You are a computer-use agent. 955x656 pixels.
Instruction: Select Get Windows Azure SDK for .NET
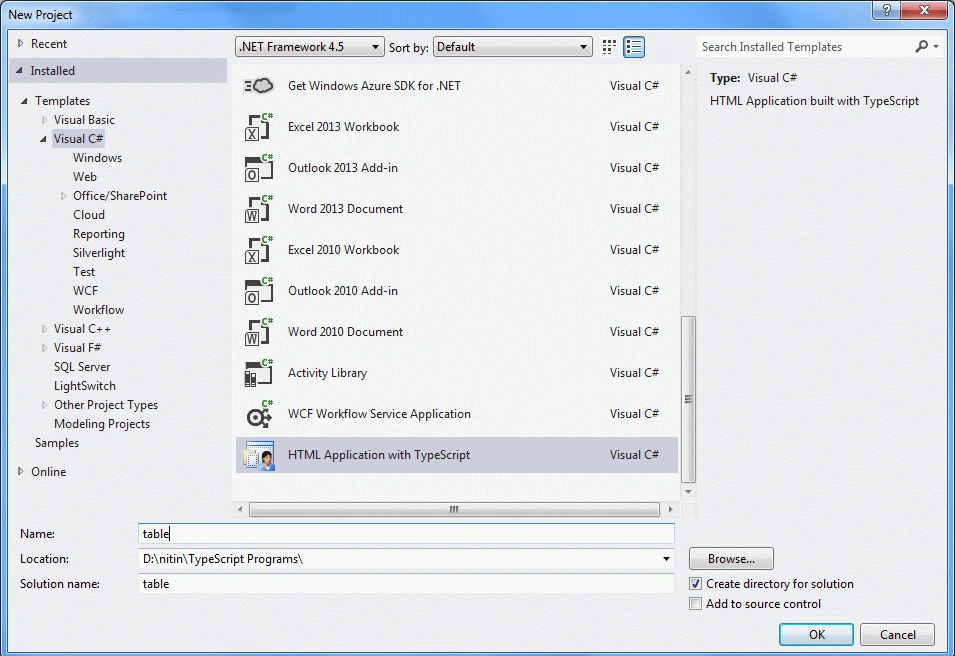tap(374, 86)
